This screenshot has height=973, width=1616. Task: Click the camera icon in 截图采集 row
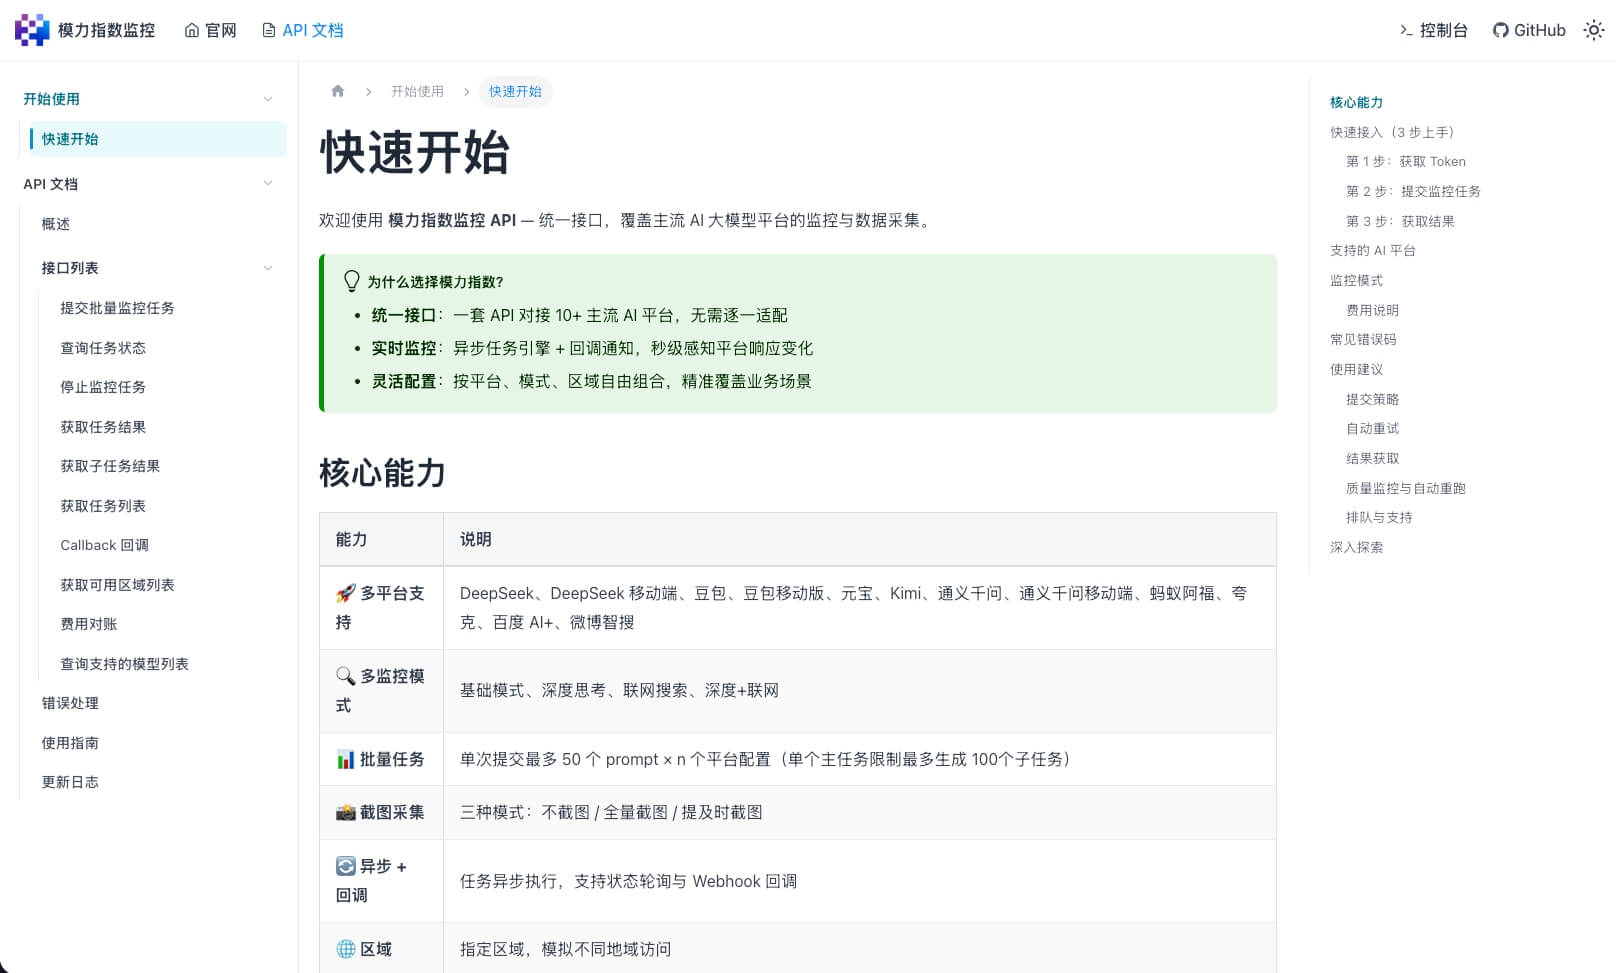tap(346, 812)
